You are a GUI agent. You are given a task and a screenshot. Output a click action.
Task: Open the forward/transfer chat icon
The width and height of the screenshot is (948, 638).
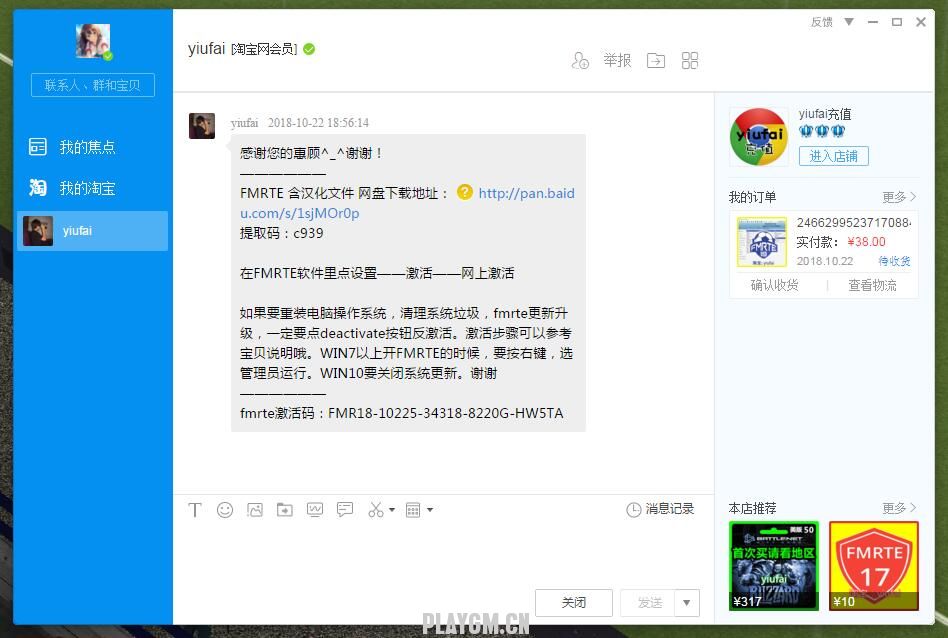click(656, 60)
